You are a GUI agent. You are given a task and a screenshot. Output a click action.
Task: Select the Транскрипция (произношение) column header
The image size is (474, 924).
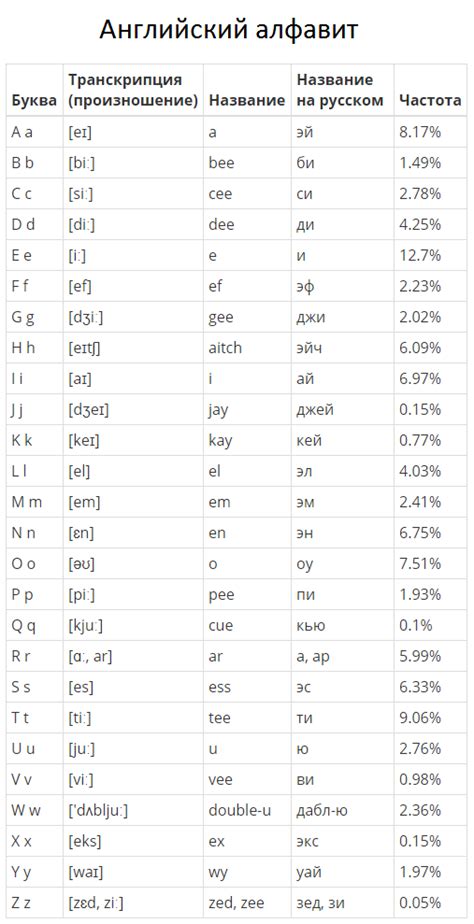point(133,90)
